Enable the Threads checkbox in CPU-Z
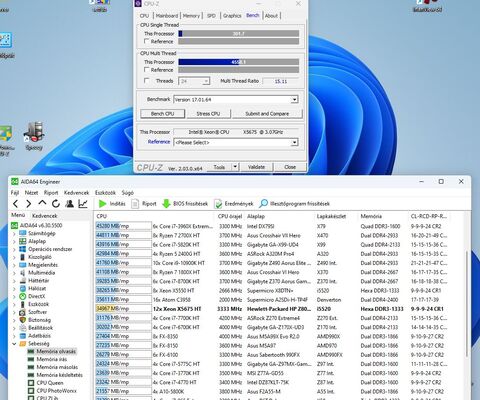The width and height of the screenshot is (480, 400). (146, 81)
